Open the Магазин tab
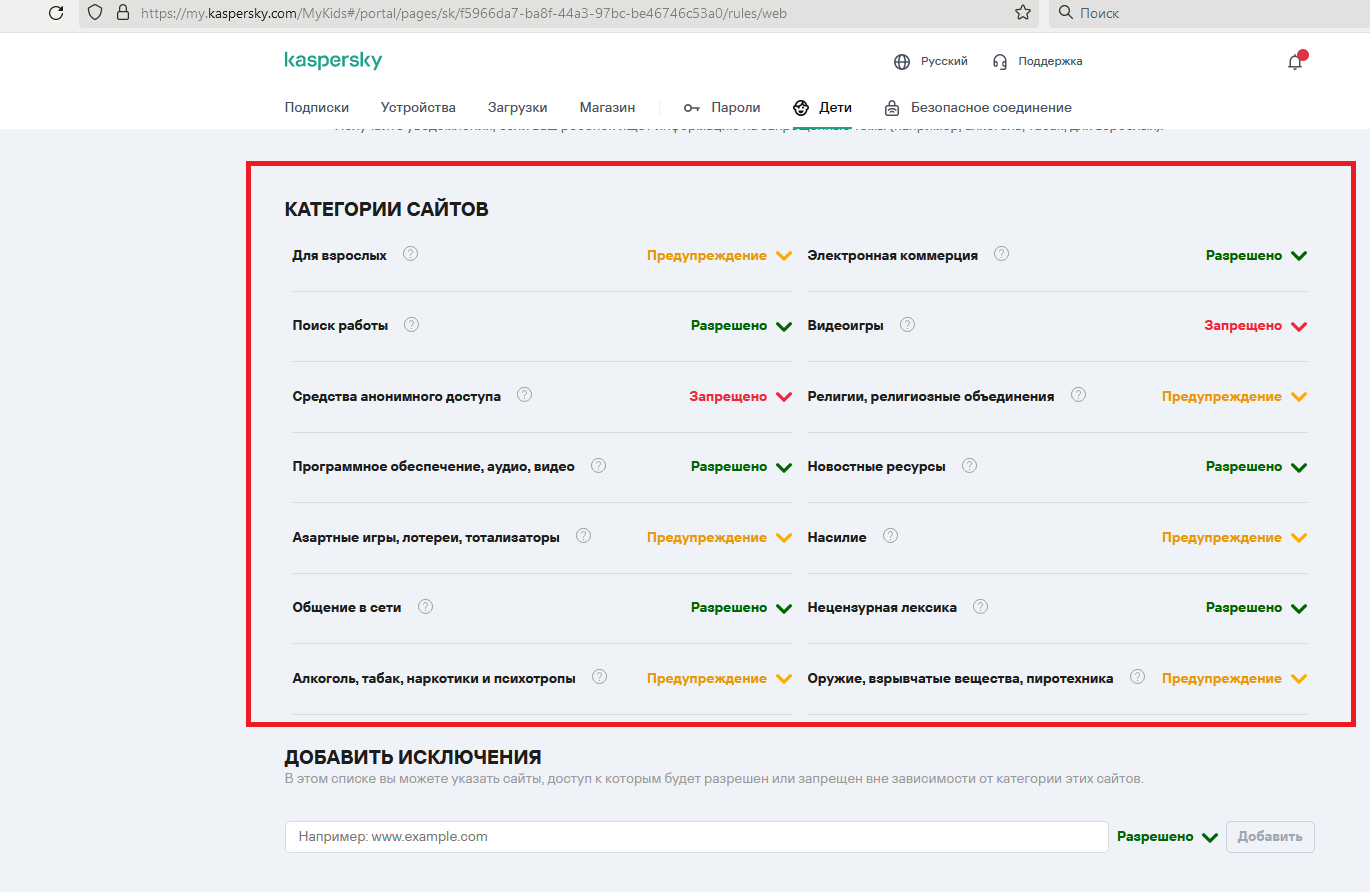Viewport: 1370px width, 892px height. tap(607, 107)
